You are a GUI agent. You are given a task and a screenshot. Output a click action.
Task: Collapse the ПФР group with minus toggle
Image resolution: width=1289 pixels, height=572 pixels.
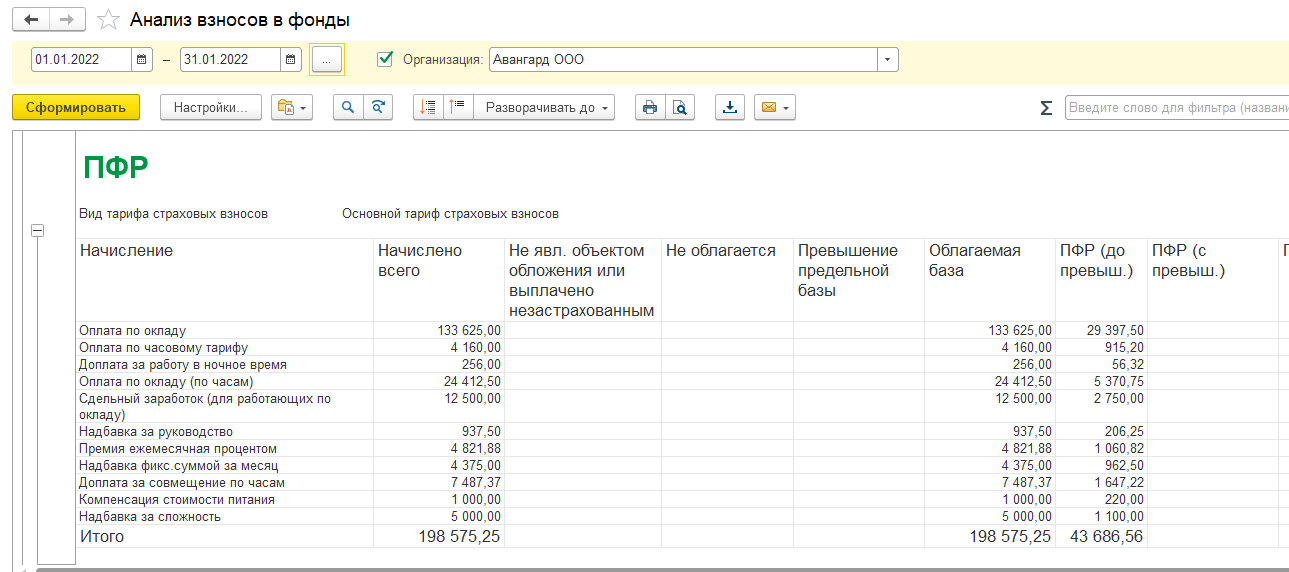(38, 231)
